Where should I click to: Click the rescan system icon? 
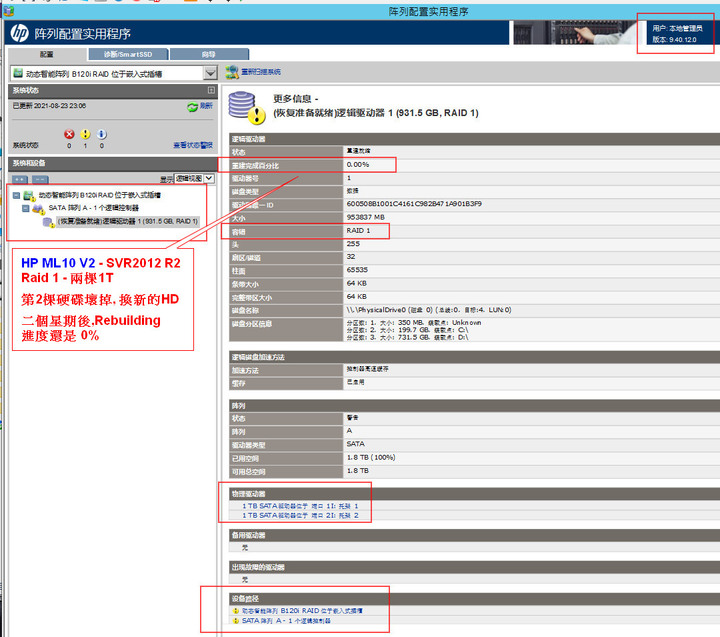[x=232, y=72]
